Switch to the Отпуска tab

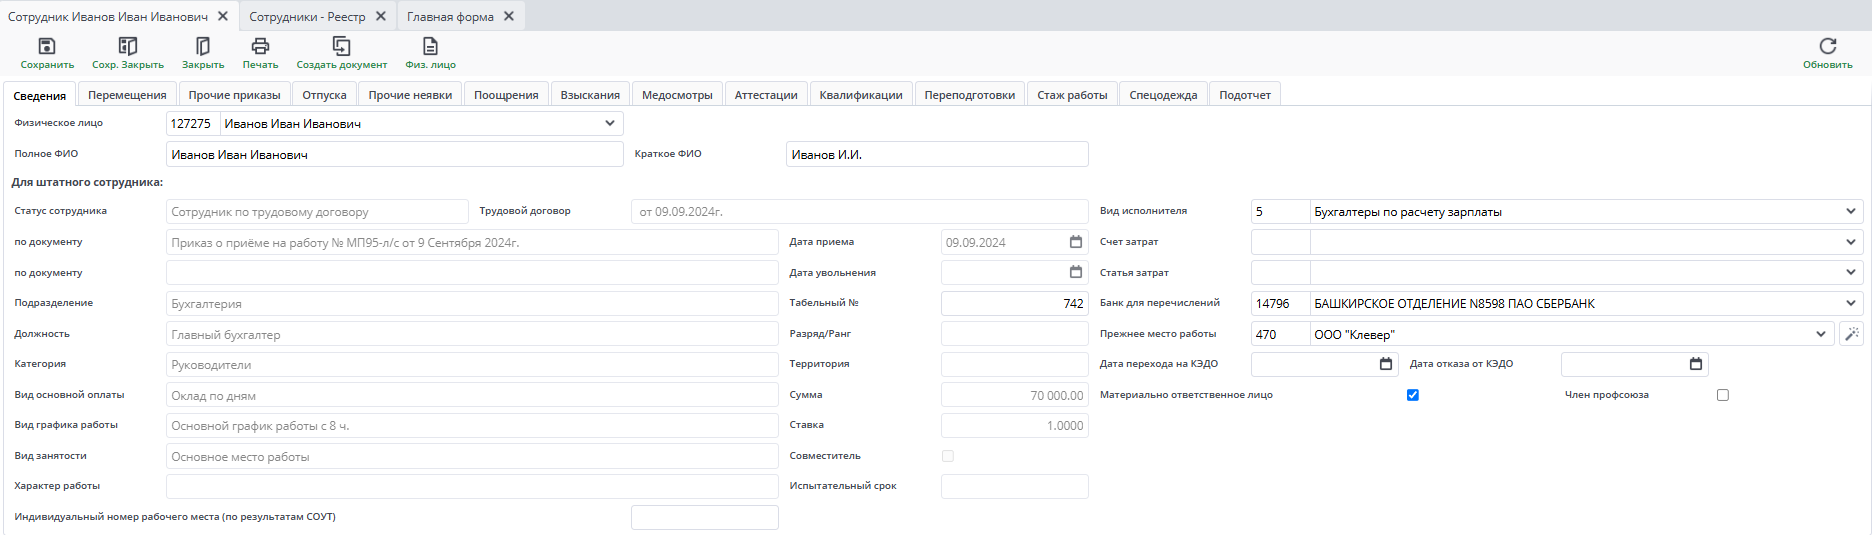(x=324, y=95)
